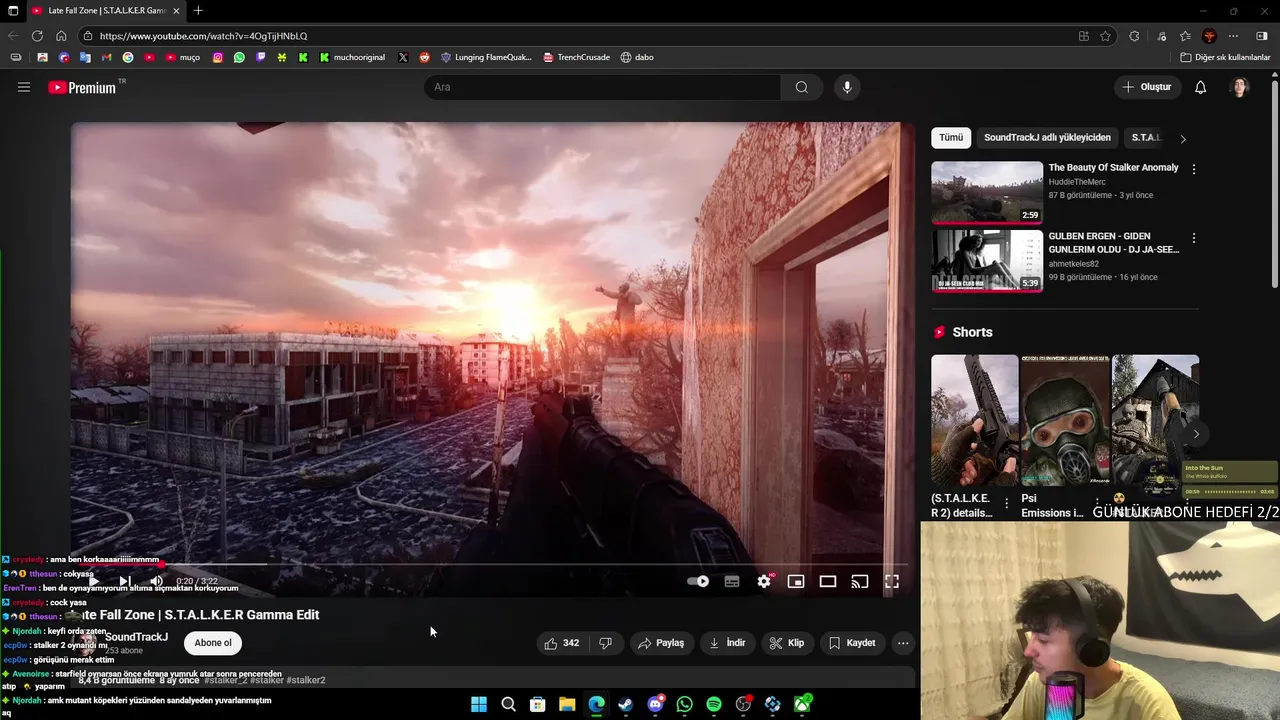Viewport: 1280px width, 720px height.
Task: Click the Oluştur create button
Action: pos(1146,87)
